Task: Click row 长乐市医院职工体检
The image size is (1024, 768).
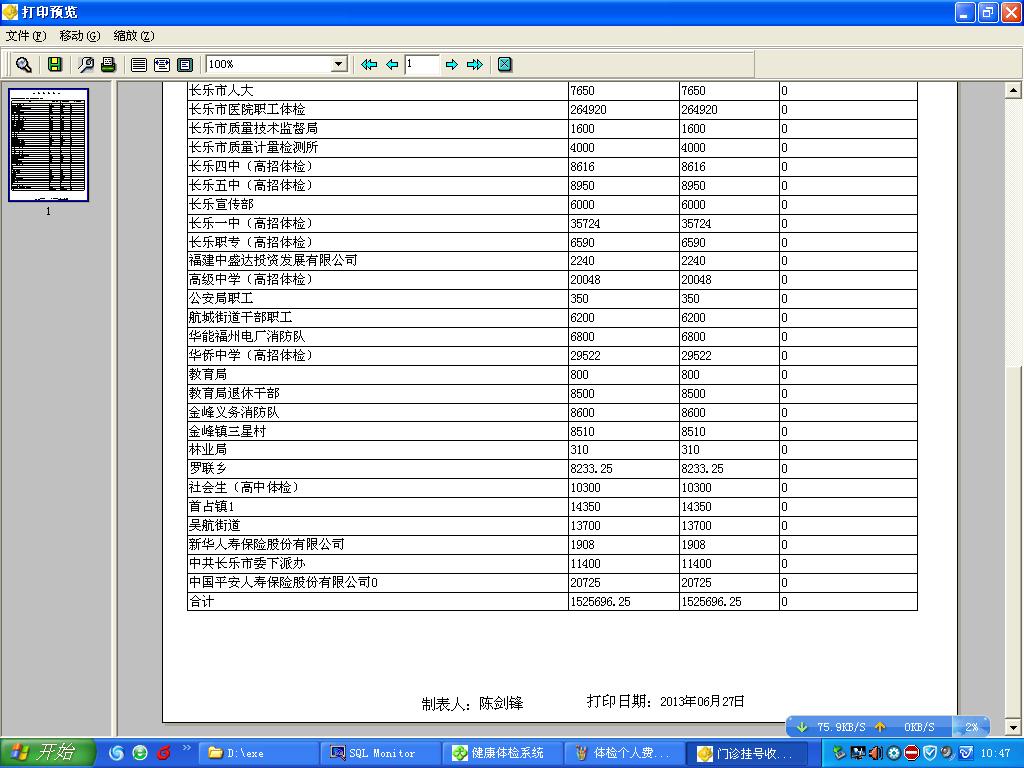Action: [552, 110]
